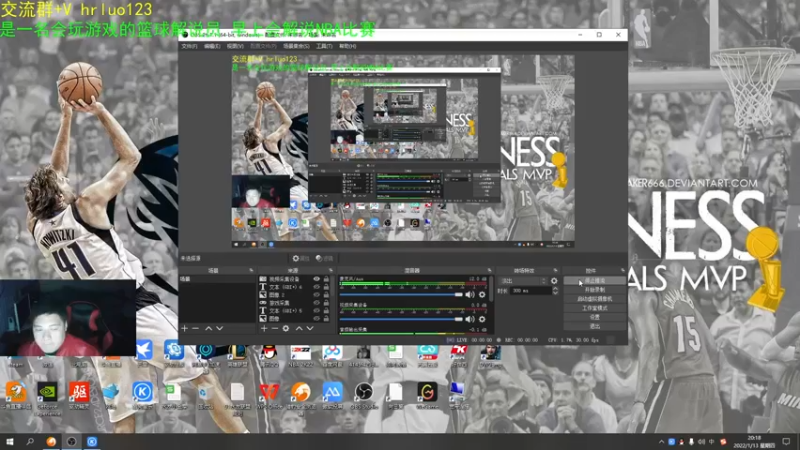Open the 视图(V) menu in OBS
The image size is (800, 450).
click(235, 46)
